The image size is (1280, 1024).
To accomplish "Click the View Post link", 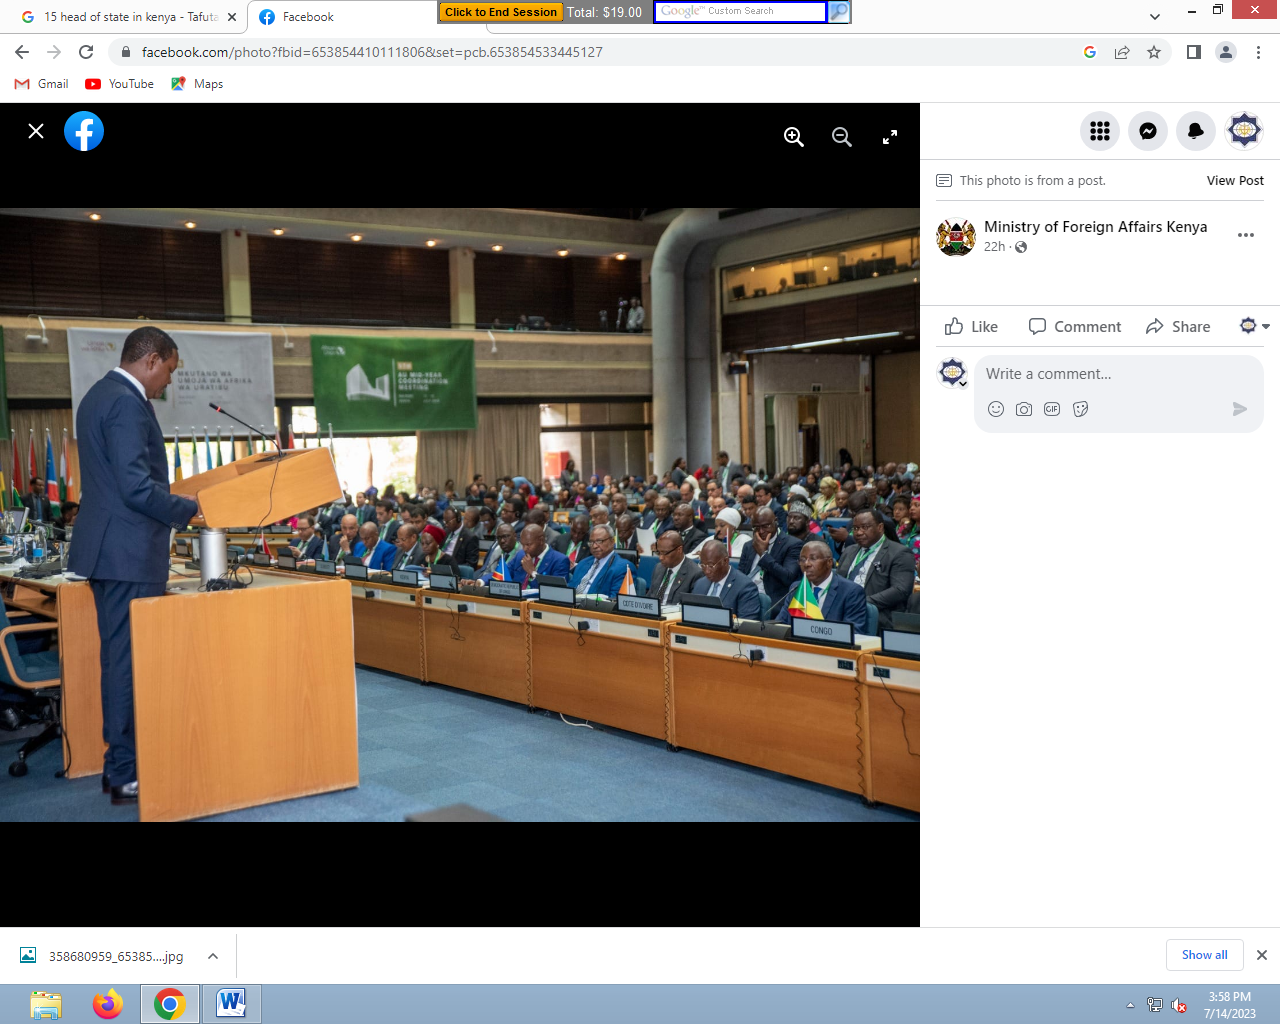I will pyautogui.click(x=1235, y=181).
